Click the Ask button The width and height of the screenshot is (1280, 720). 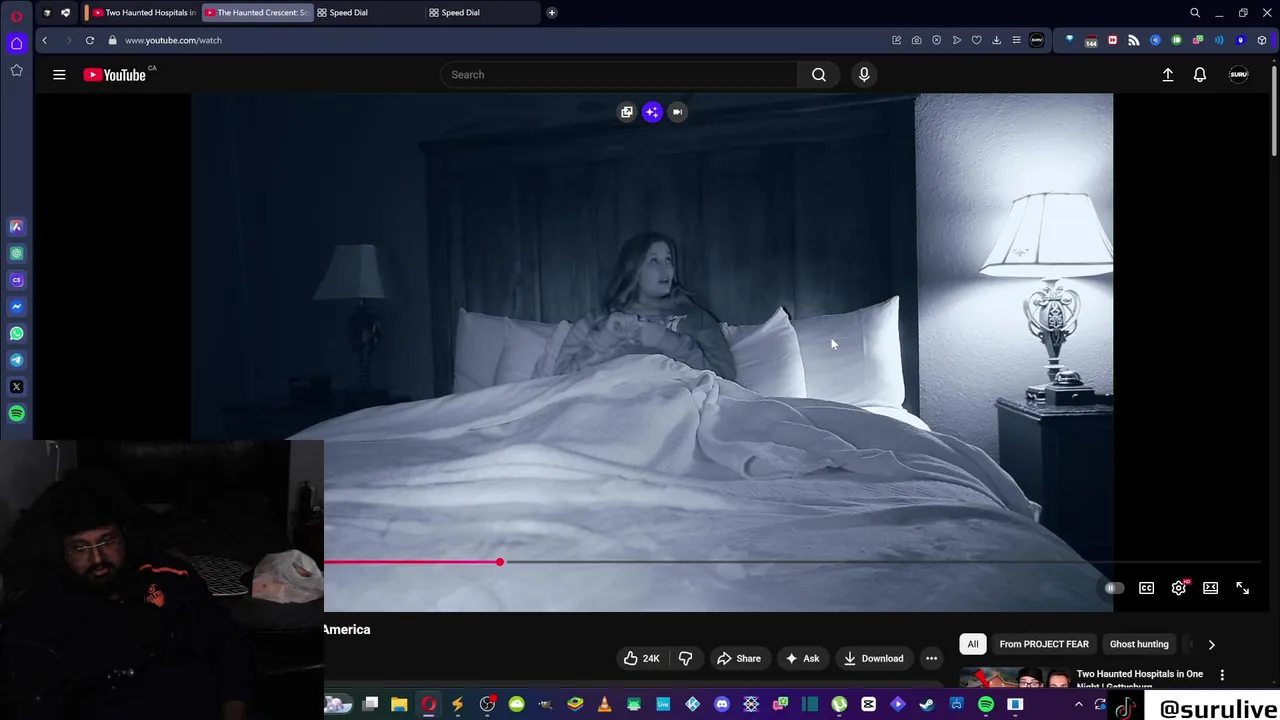[x=802, y=658]
